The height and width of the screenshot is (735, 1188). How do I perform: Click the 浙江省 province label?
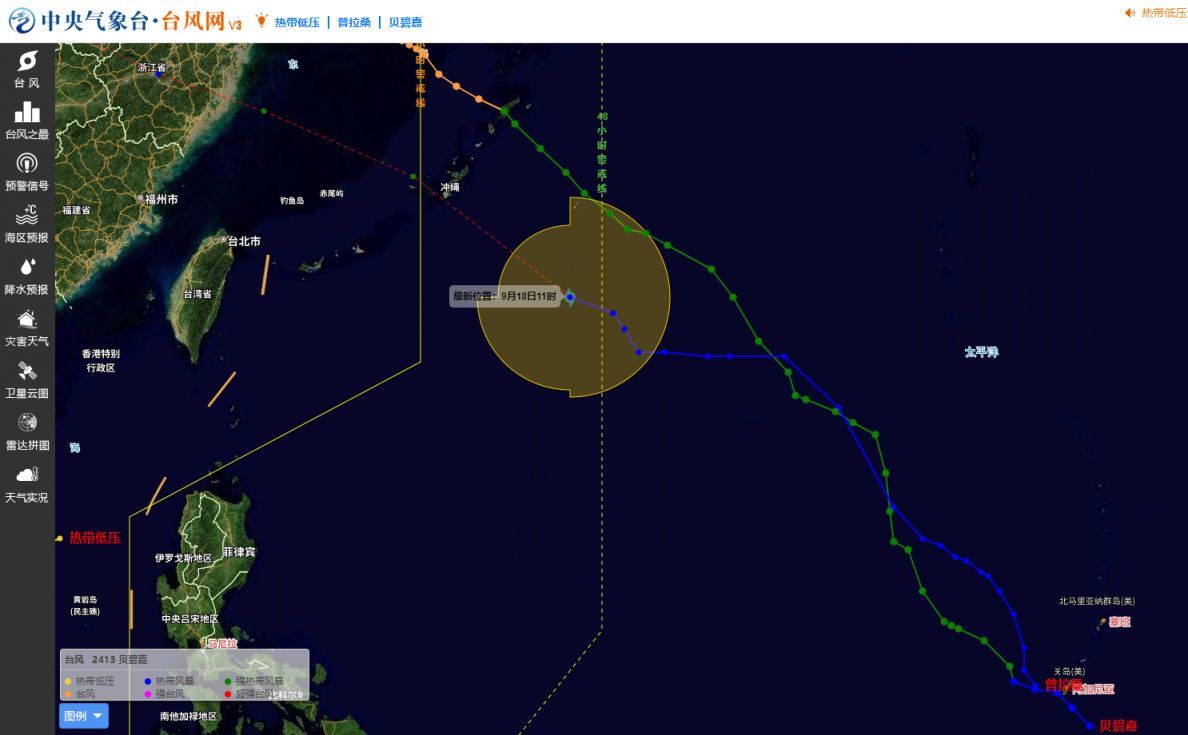(x=152, y=67)
